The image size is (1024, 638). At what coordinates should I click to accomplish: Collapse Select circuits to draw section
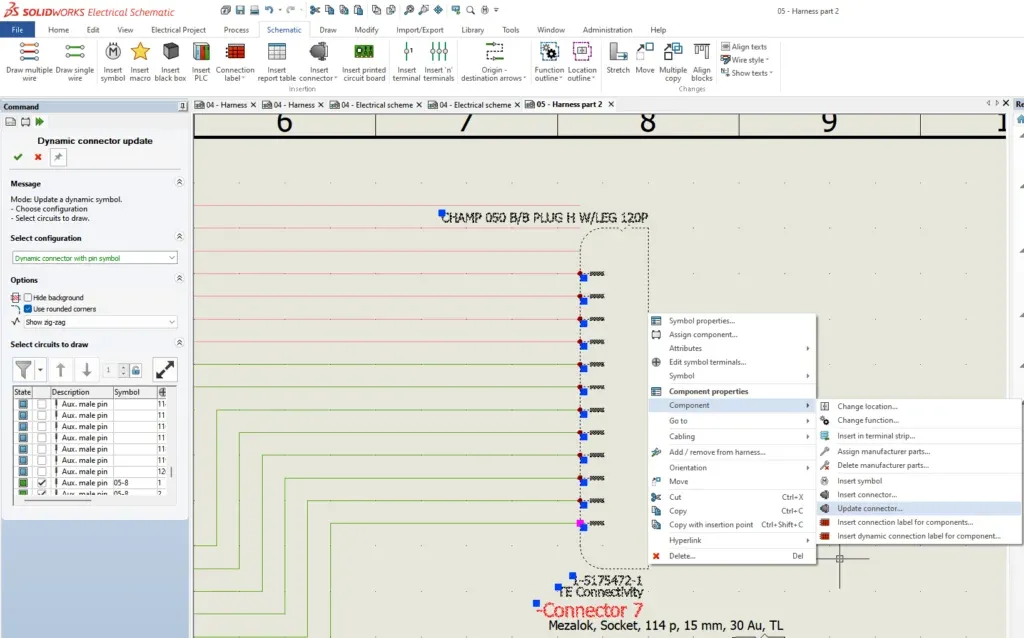(x=179, y=343)
